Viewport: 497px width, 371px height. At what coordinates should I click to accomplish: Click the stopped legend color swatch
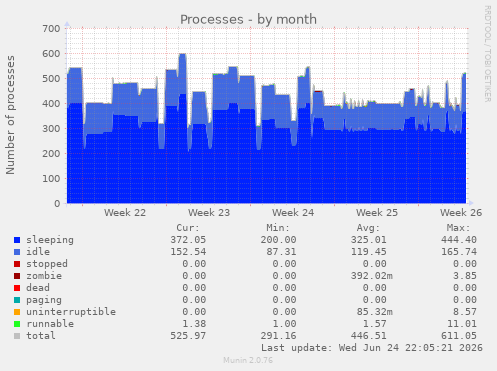point(17,264)
